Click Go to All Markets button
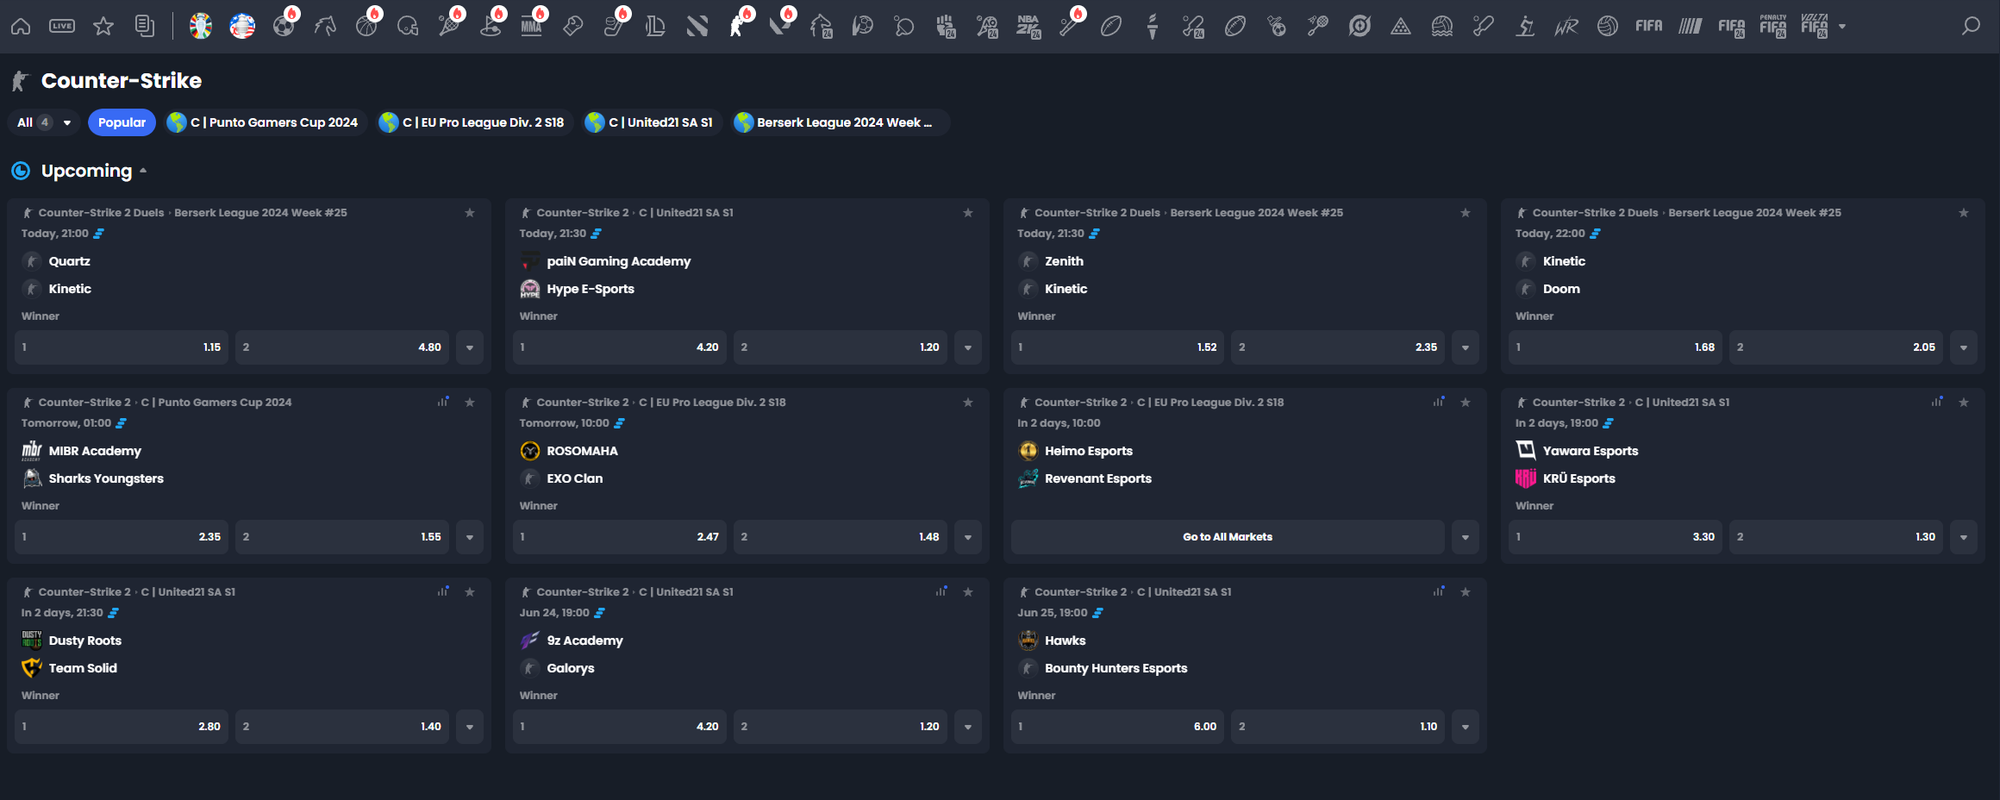This screenshot has width=2000, height=800. click(1228, 537)
